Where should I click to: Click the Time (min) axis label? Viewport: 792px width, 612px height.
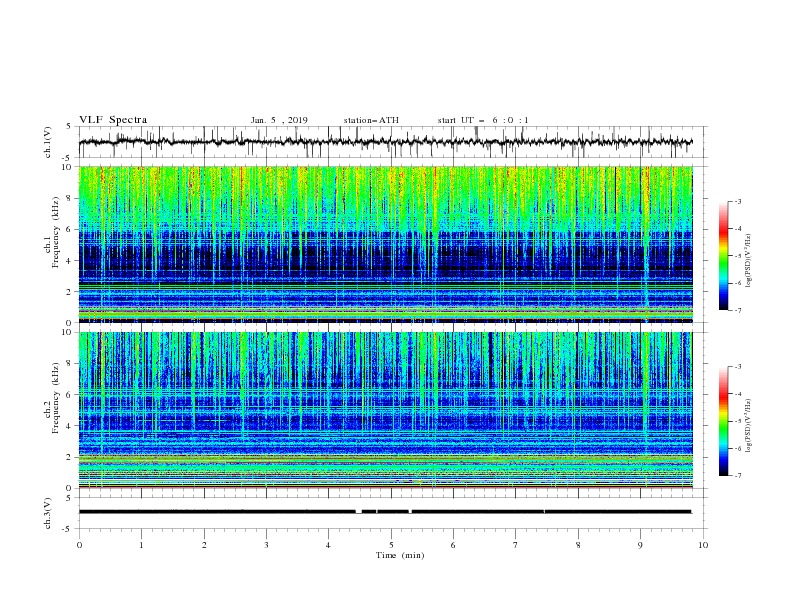[x=400, y=555]
